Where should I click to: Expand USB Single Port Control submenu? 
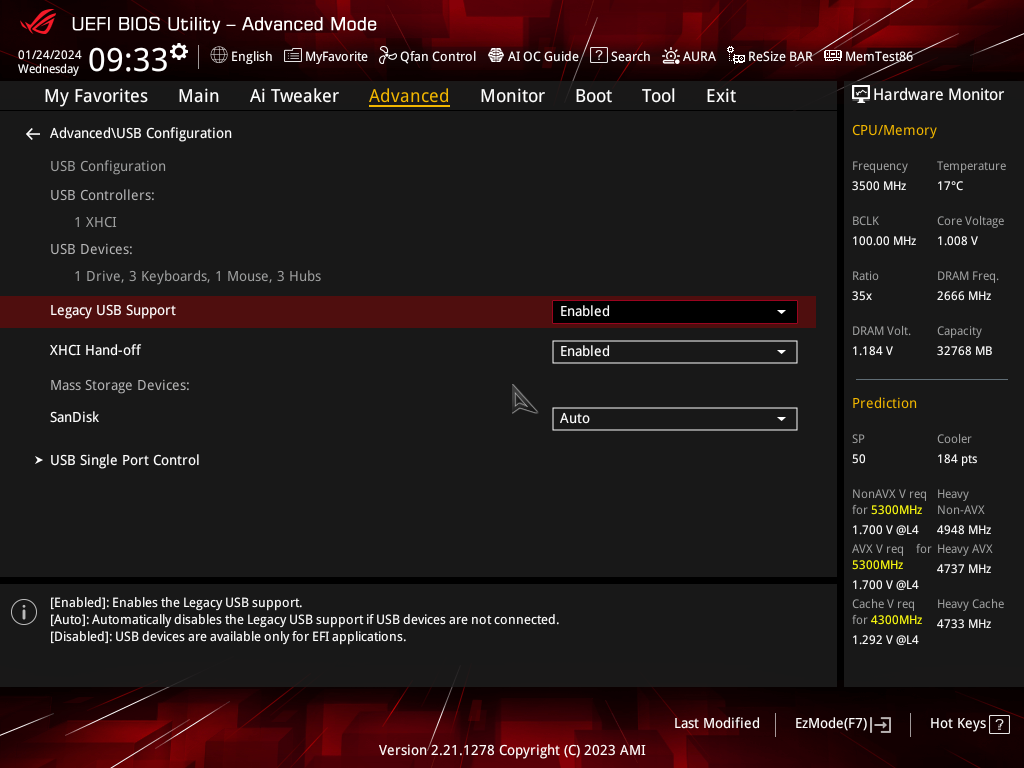125,460
